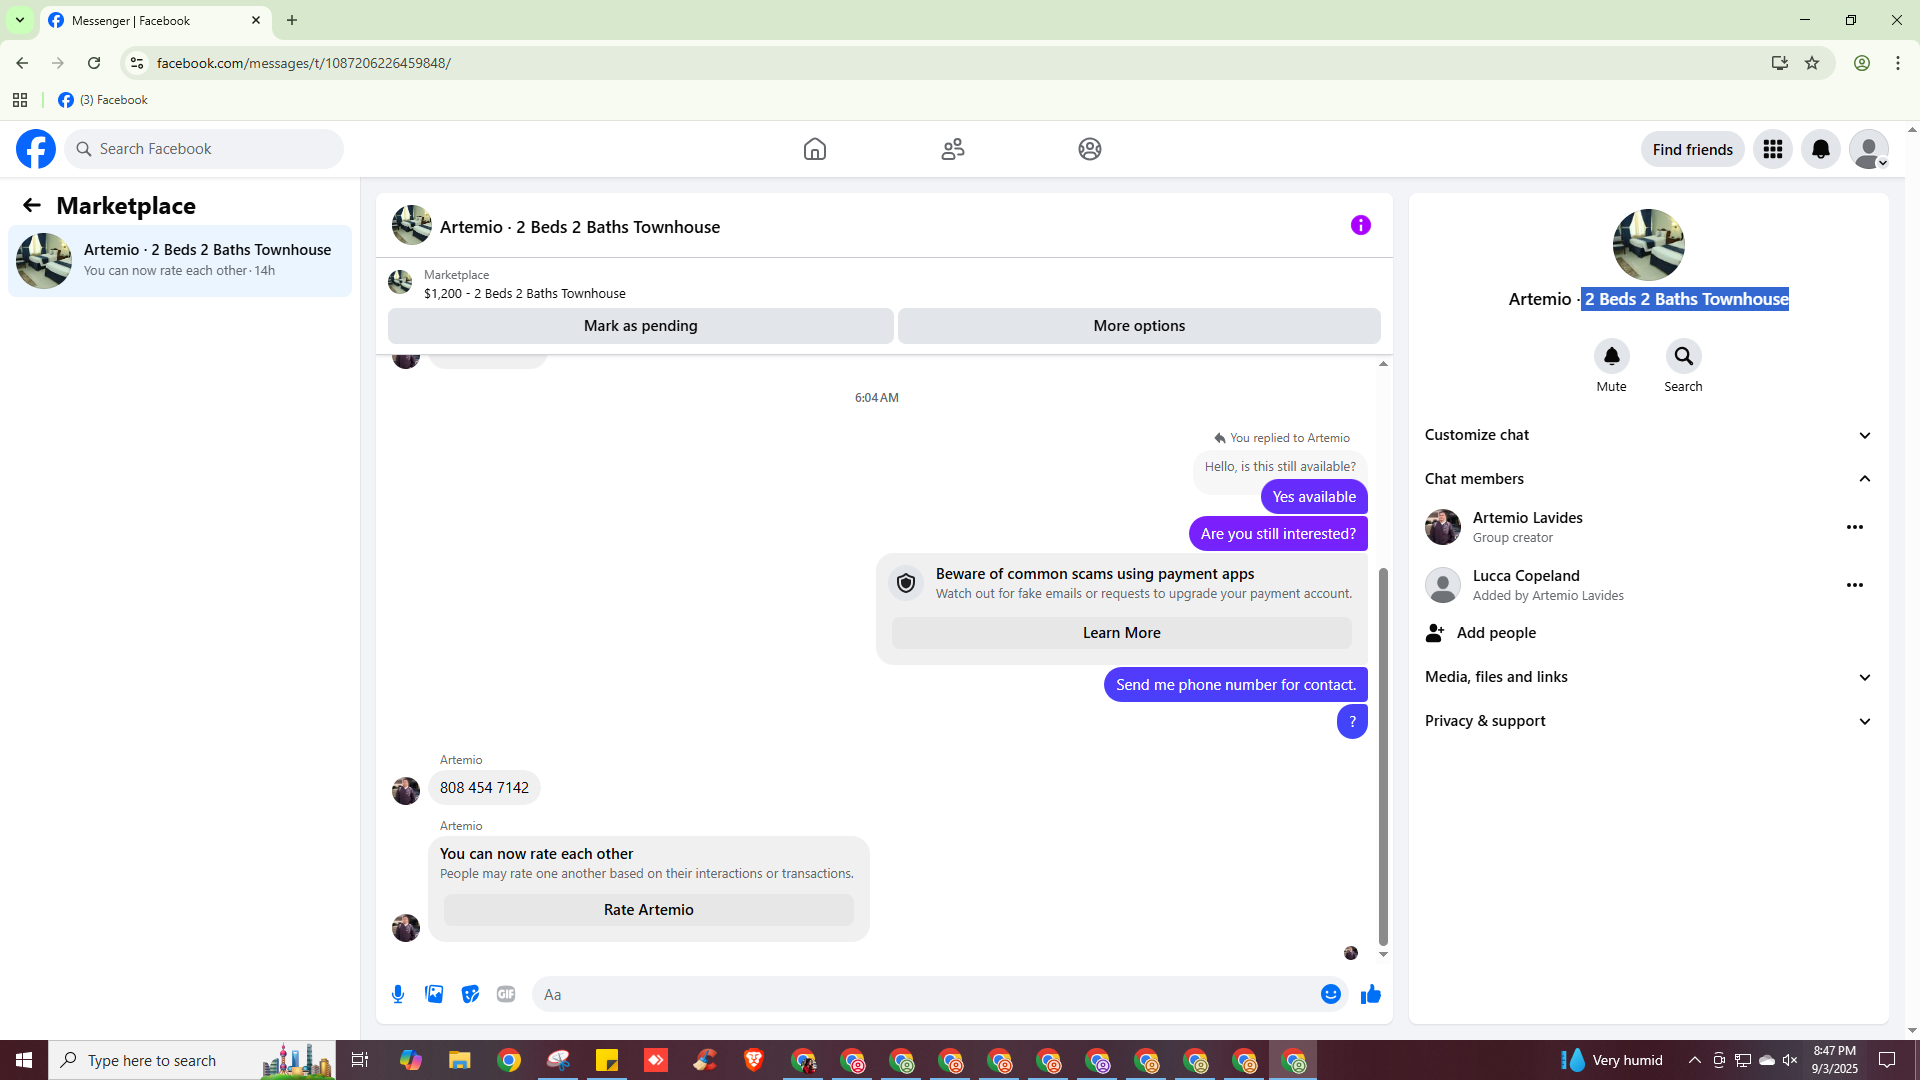Expand the Customize chat section
1920x1080 pixels.
[1649, 435]
